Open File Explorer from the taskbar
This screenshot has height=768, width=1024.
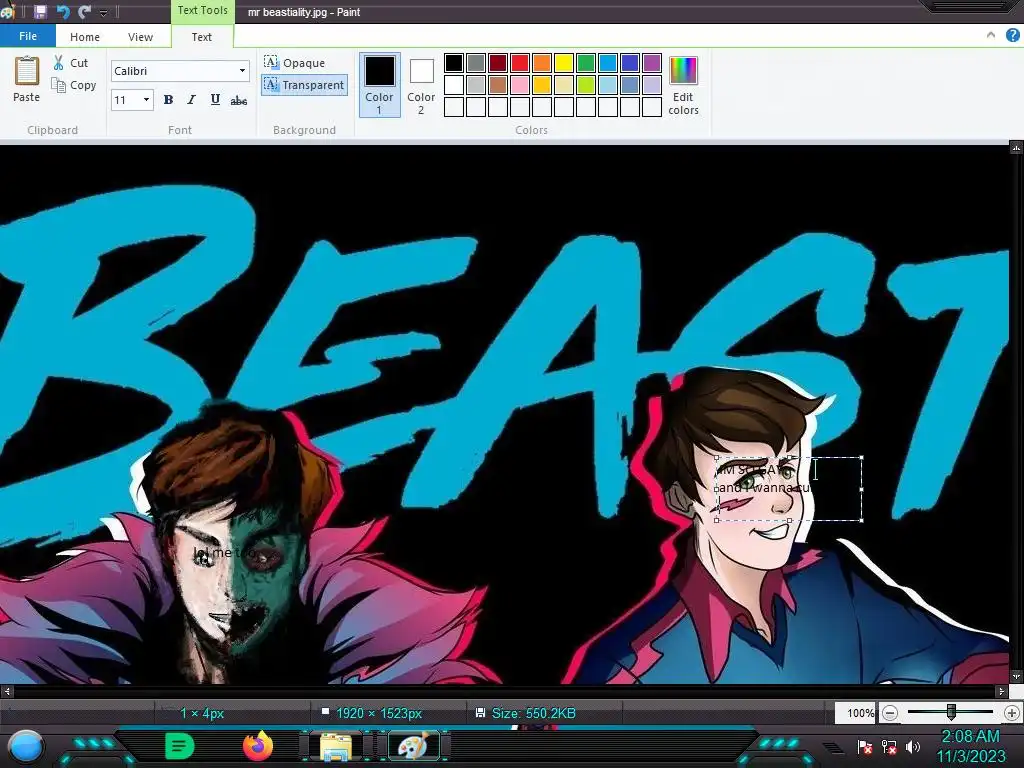click(x=336, y=746)
